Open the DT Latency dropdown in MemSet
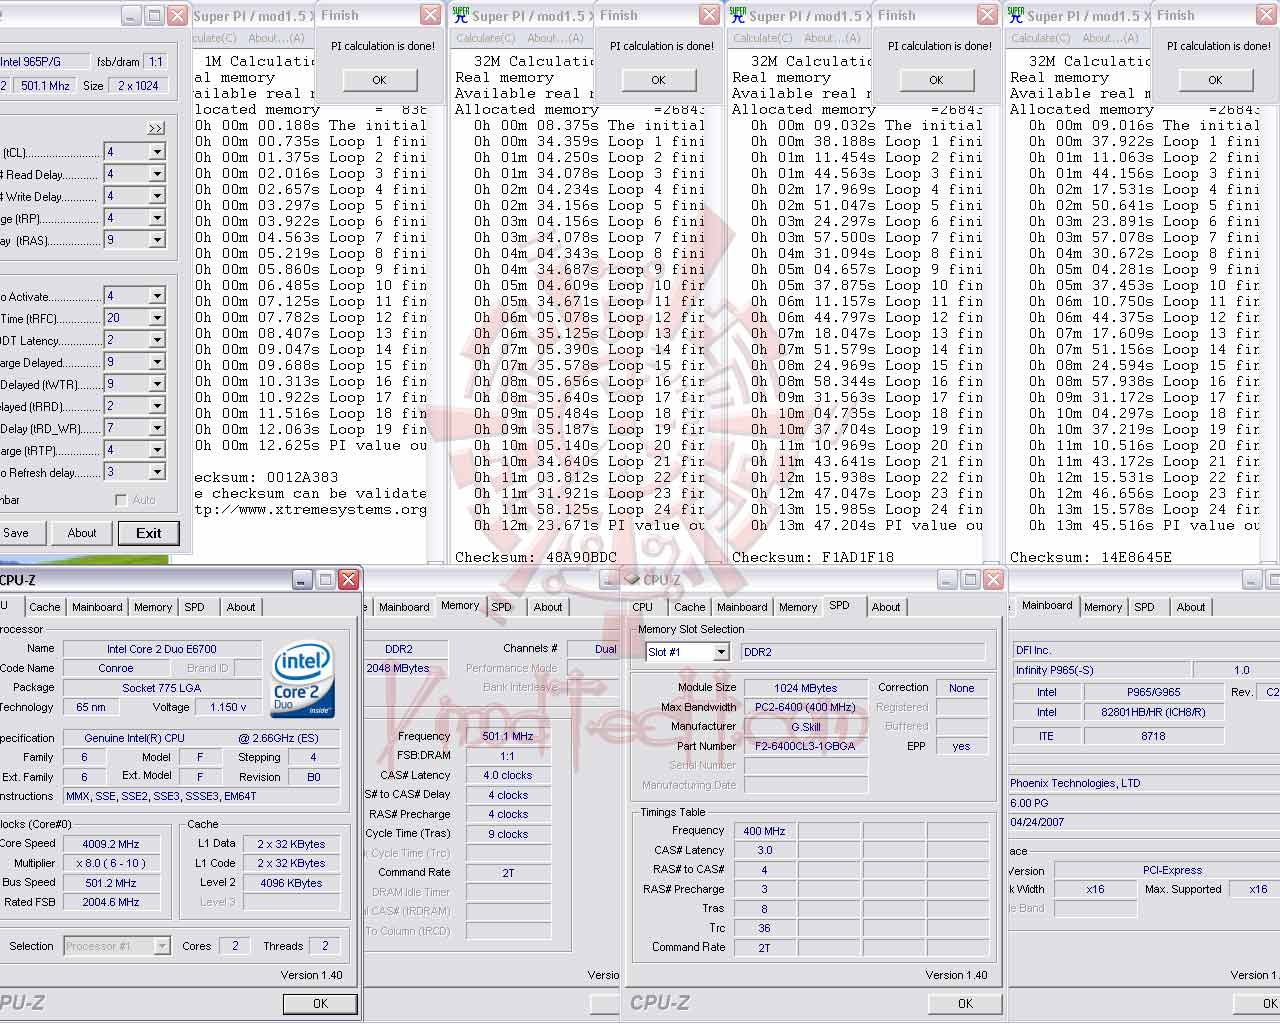This screenshot has height=1024, width=1280. 157,340
